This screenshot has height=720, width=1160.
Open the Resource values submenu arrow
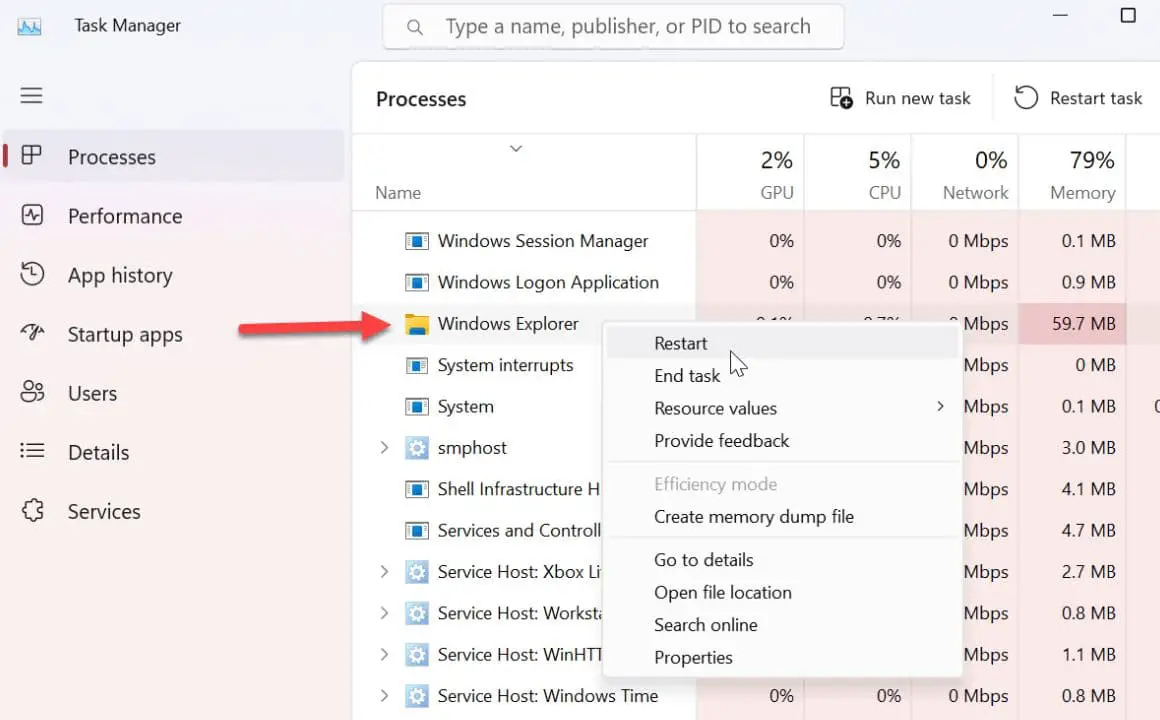940,406
